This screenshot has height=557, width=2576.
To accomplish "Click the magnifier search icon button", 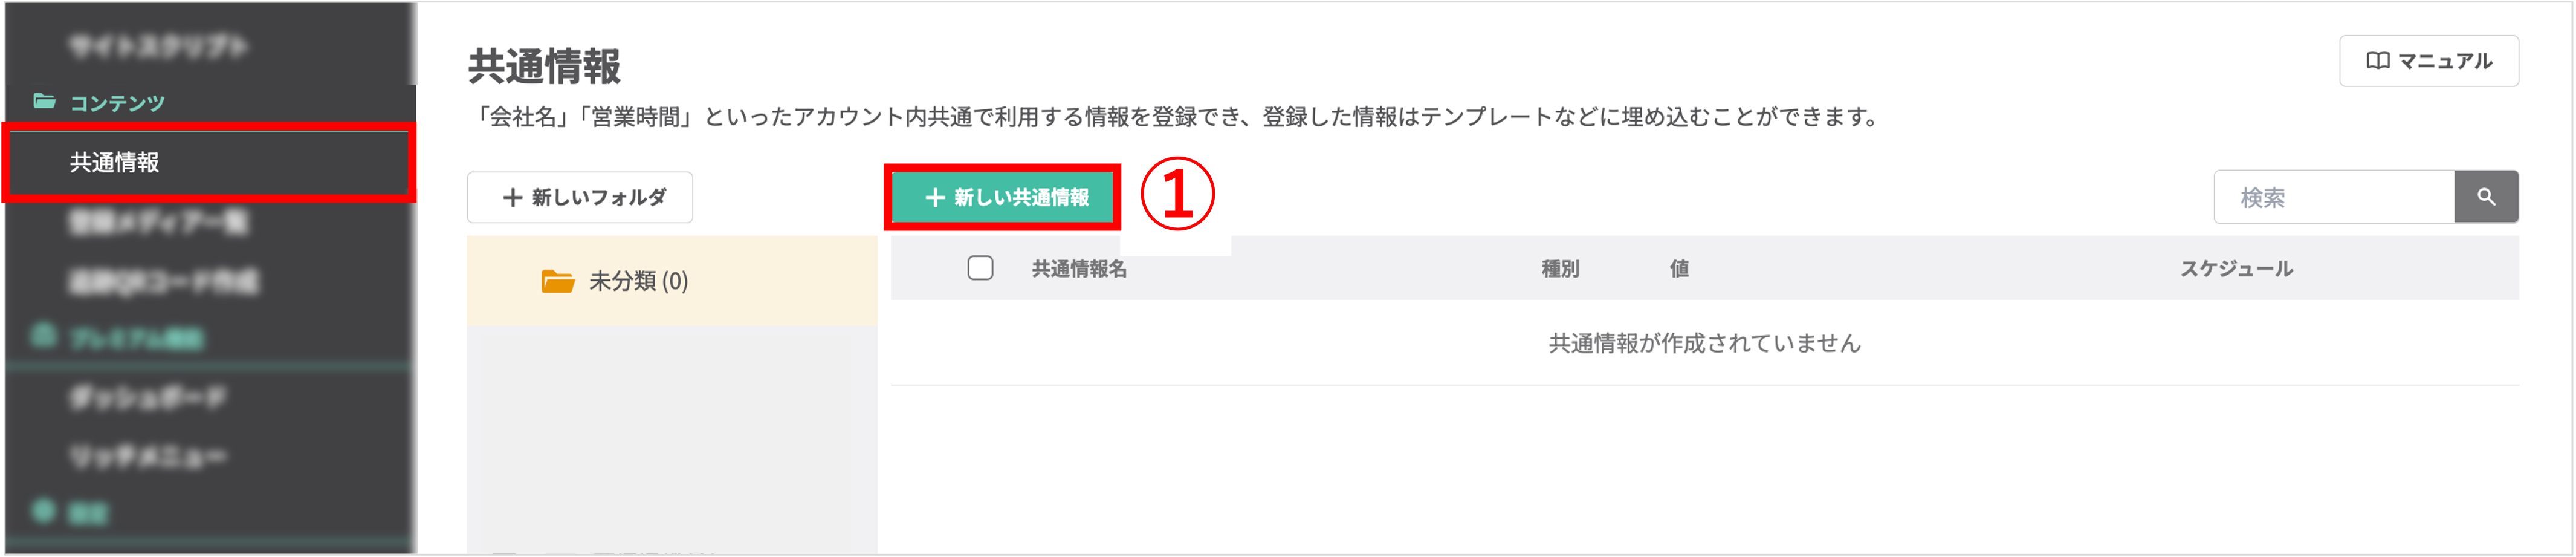I will (x=2485, y=197).
